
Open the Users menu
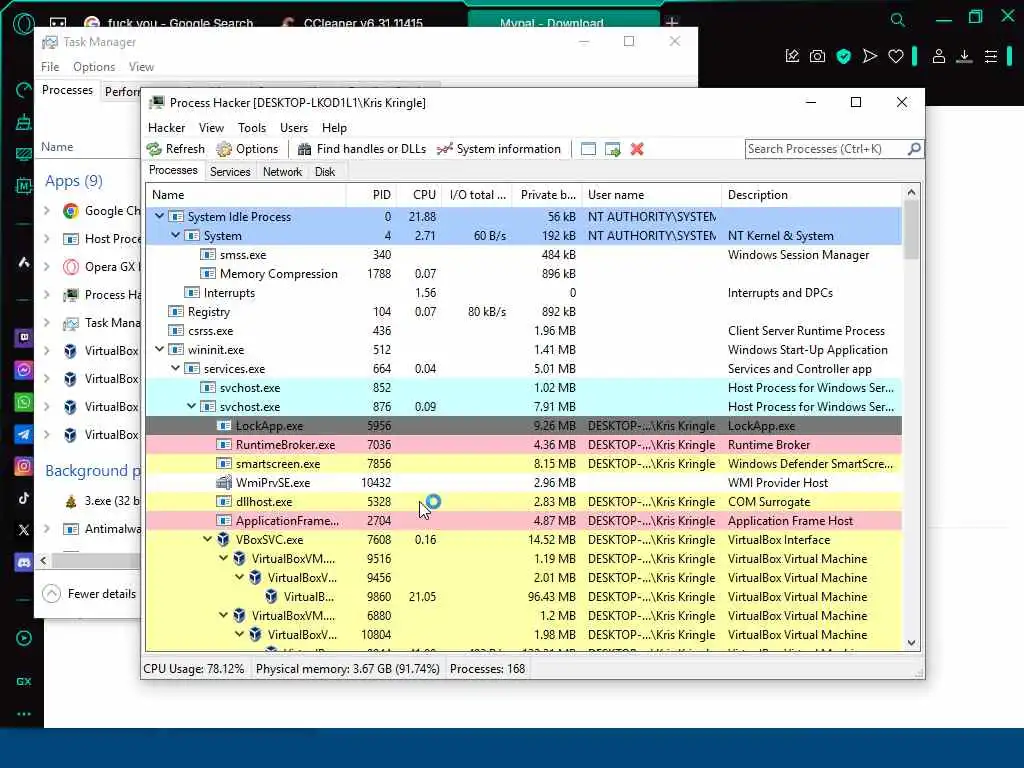coord(294,128)
